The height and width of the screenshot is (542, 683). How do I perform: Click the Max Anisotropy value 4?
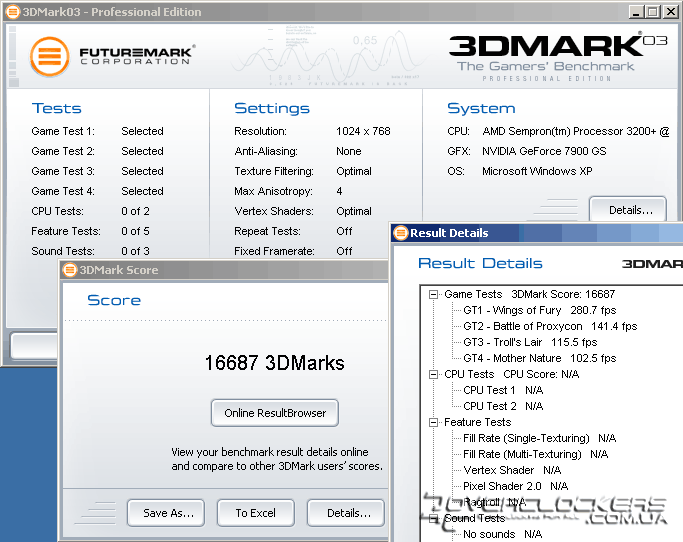339,191
